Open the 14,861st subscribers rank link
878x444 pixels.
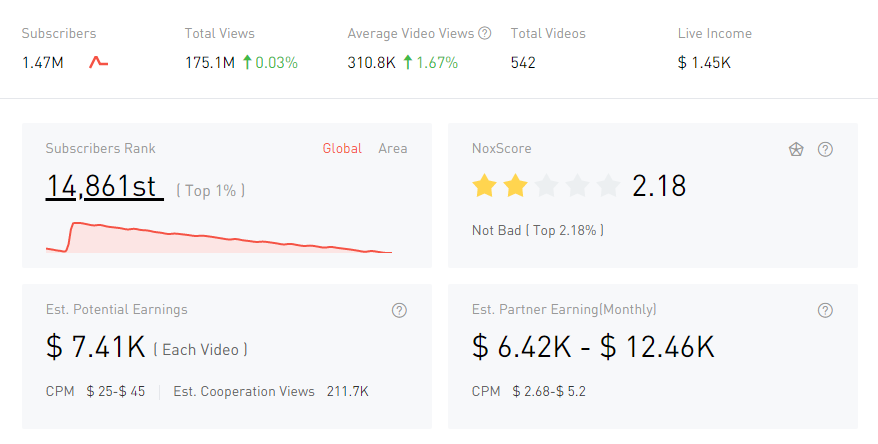pyautogui.click(x=104, y=186)
